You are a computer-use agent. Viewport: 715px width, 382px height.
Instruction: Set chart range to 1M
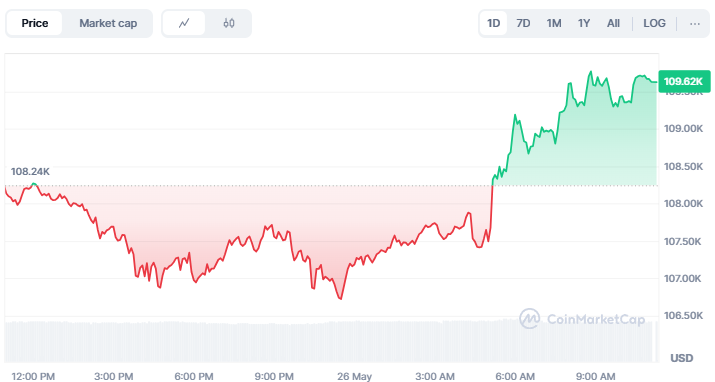tap(554, 23)
